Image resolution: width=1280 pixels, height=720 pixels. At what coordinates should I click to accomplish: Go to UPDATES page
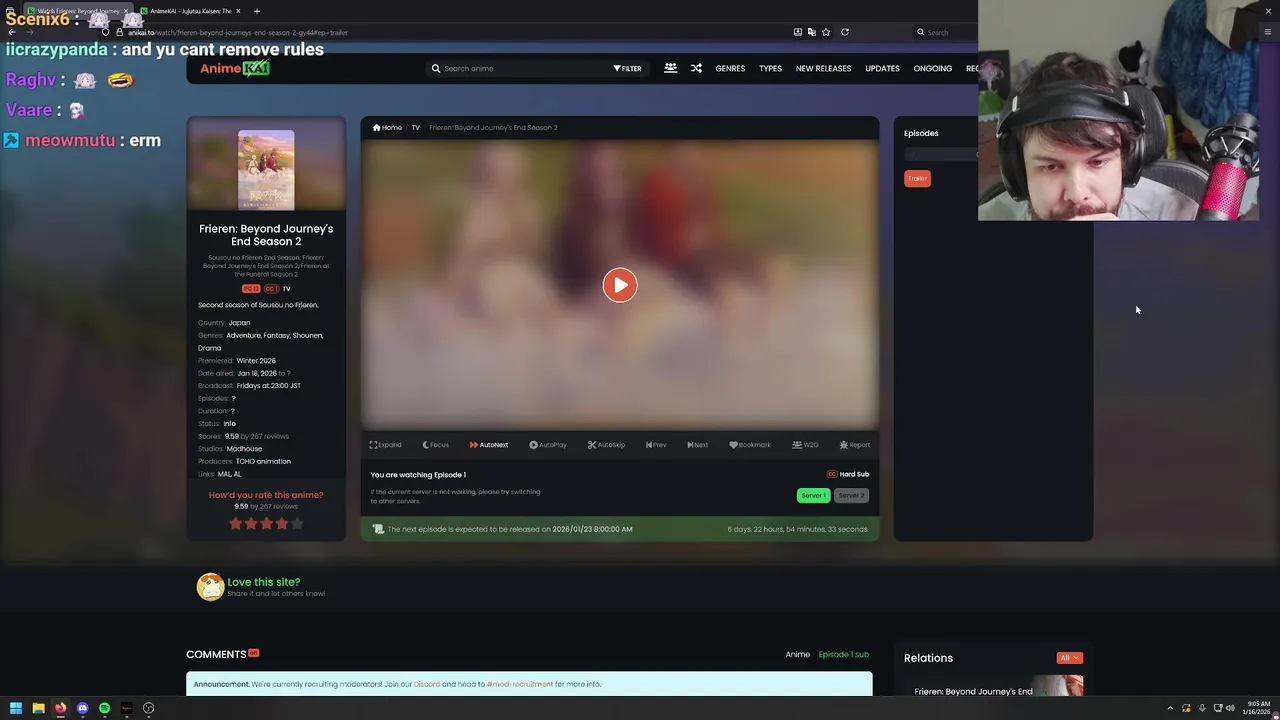(x=882, y=69)
